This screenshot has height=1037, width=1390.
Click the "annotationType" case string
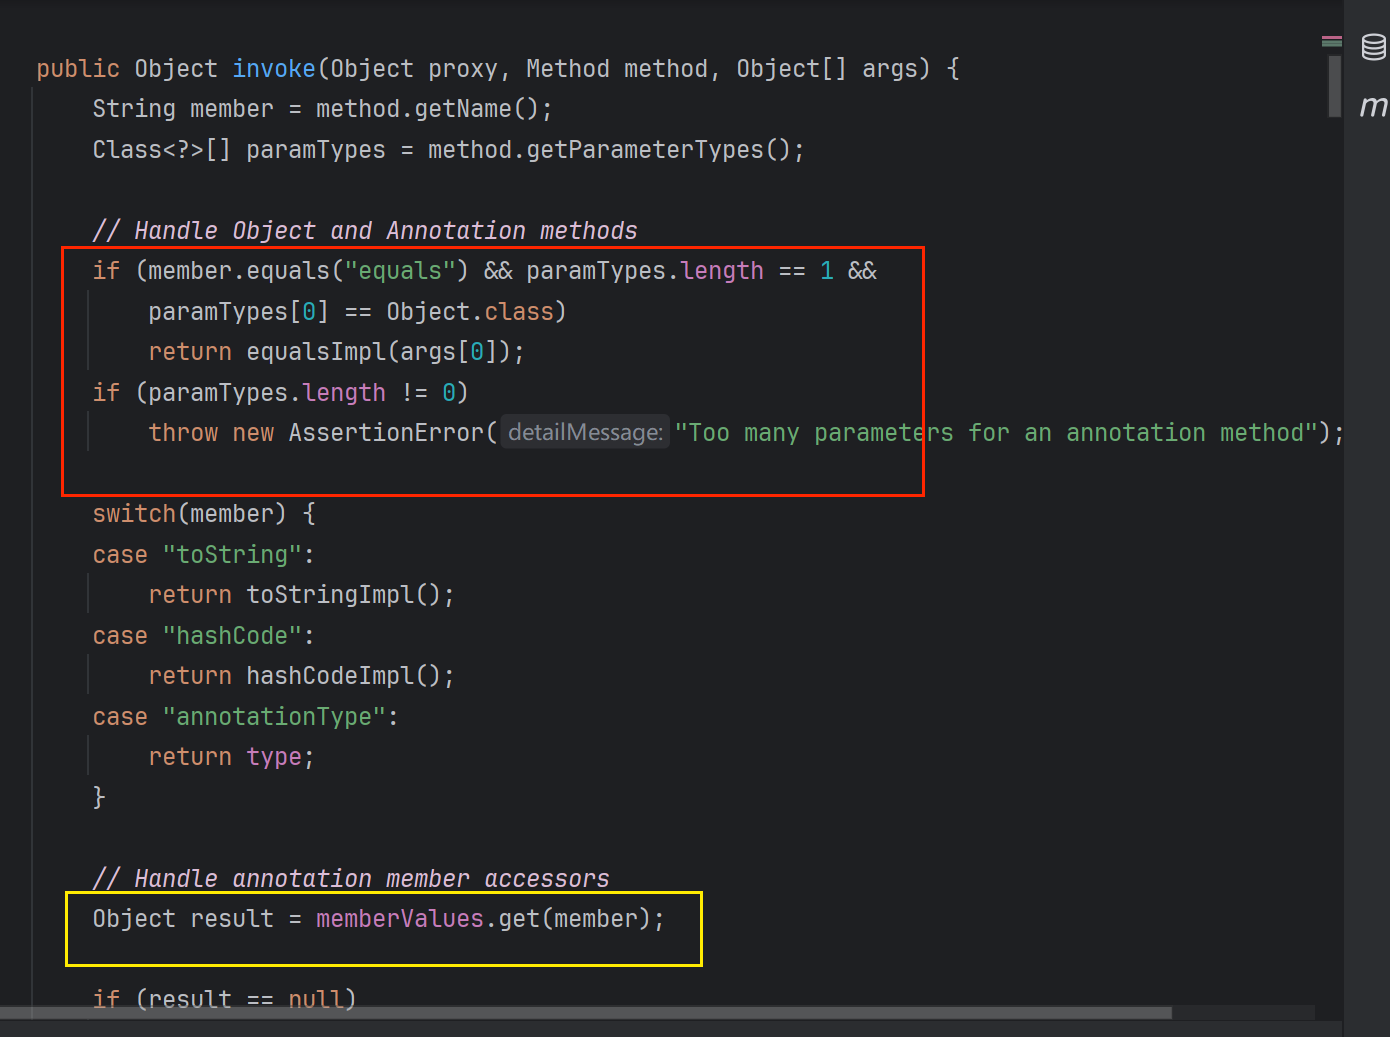click(x=274, y=717)
